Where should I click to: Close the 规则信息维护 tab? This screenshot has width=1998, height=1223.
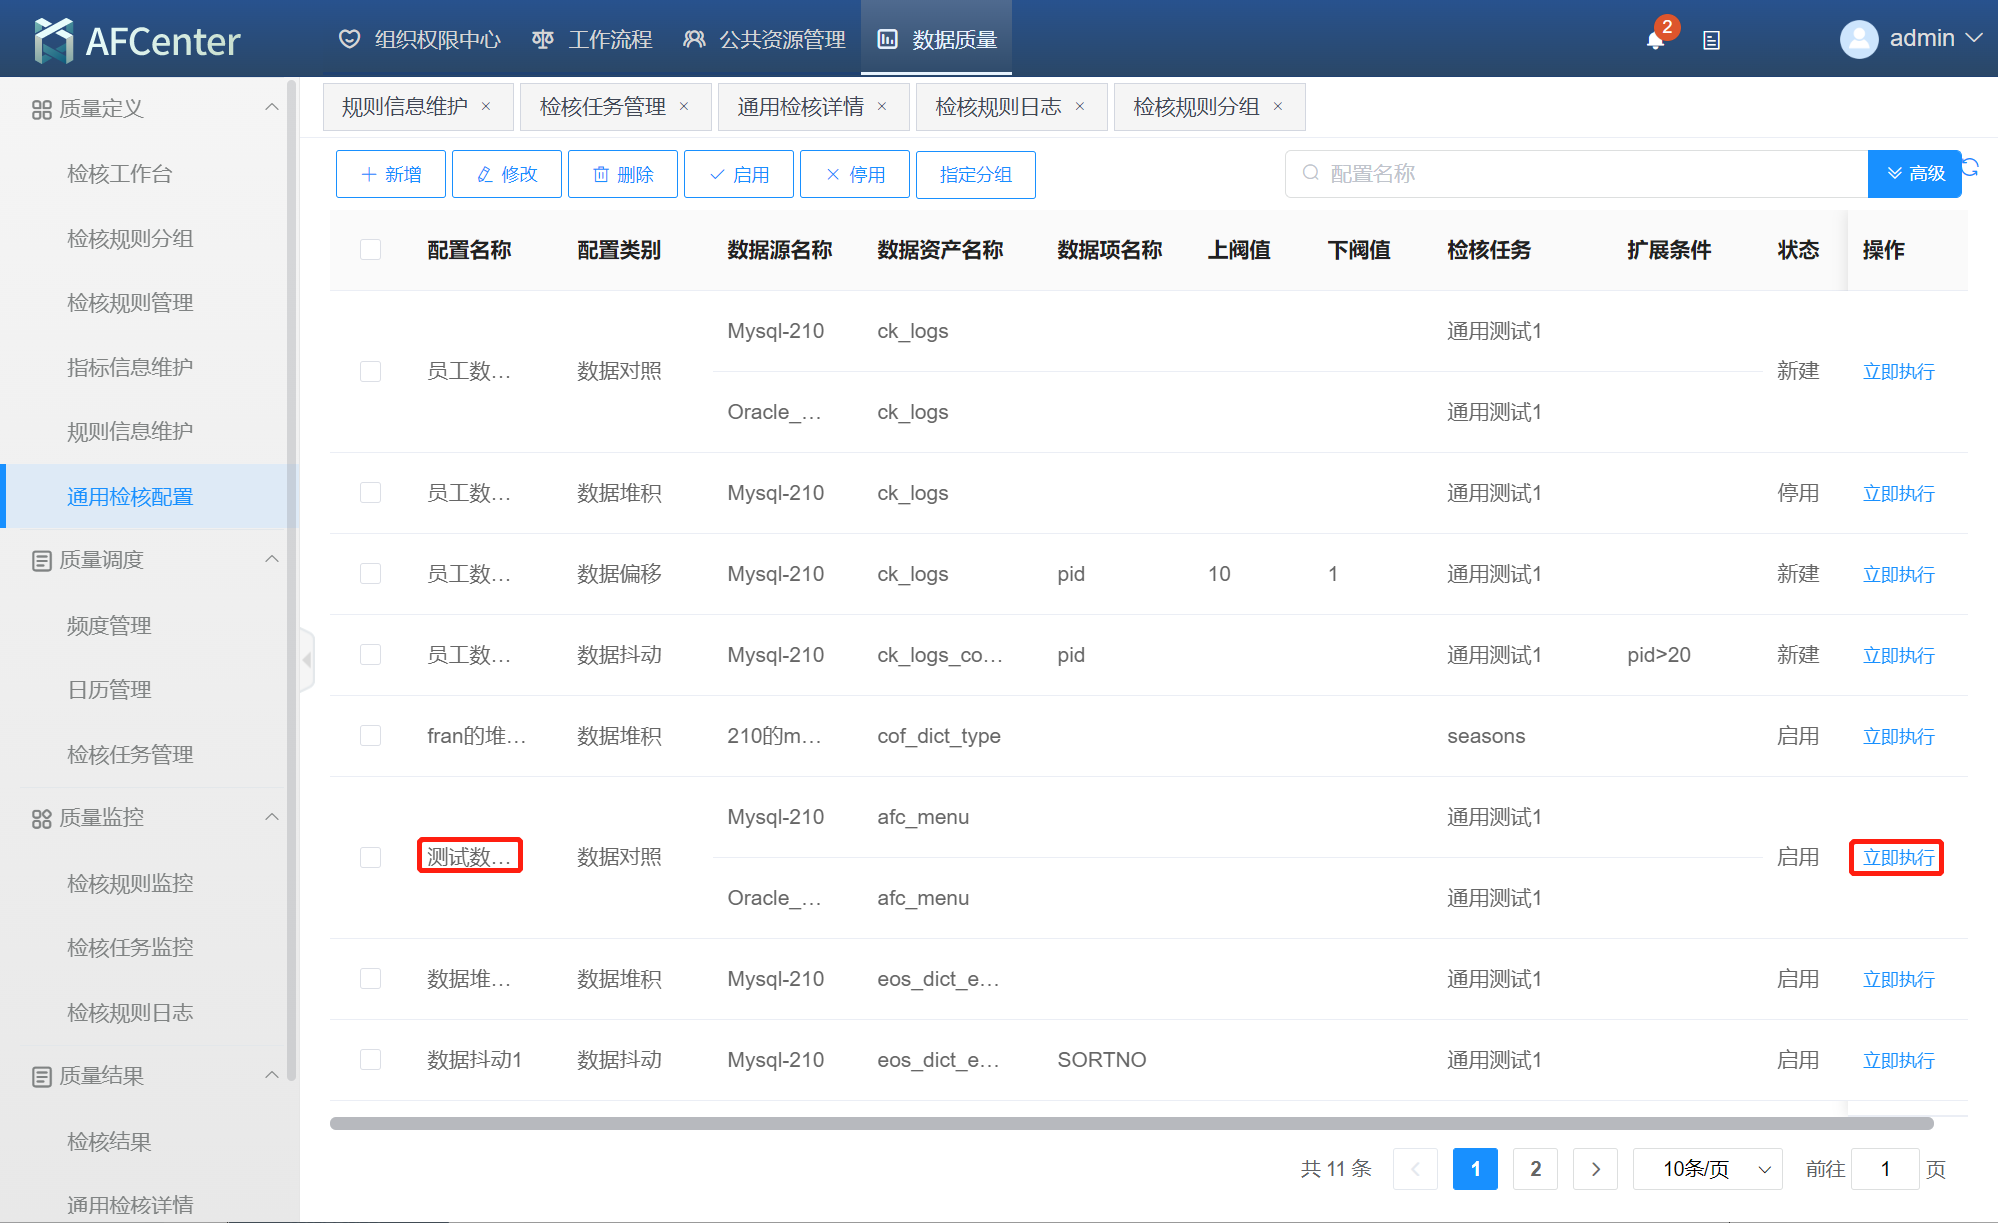click(x=486, y=106)
